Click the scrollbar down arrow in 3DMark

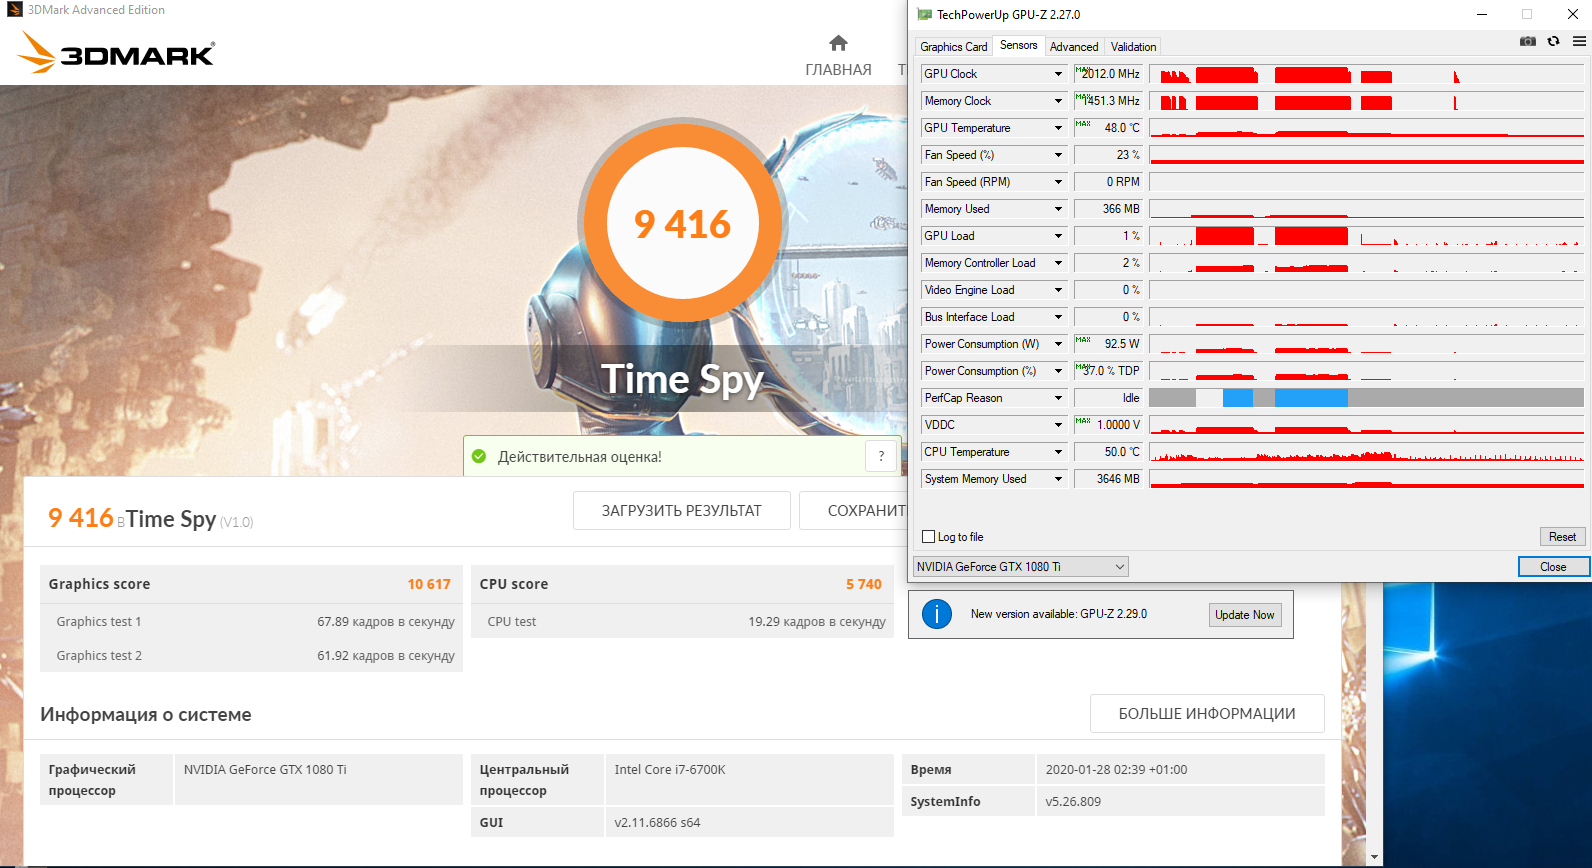(x=1374, y=858)
